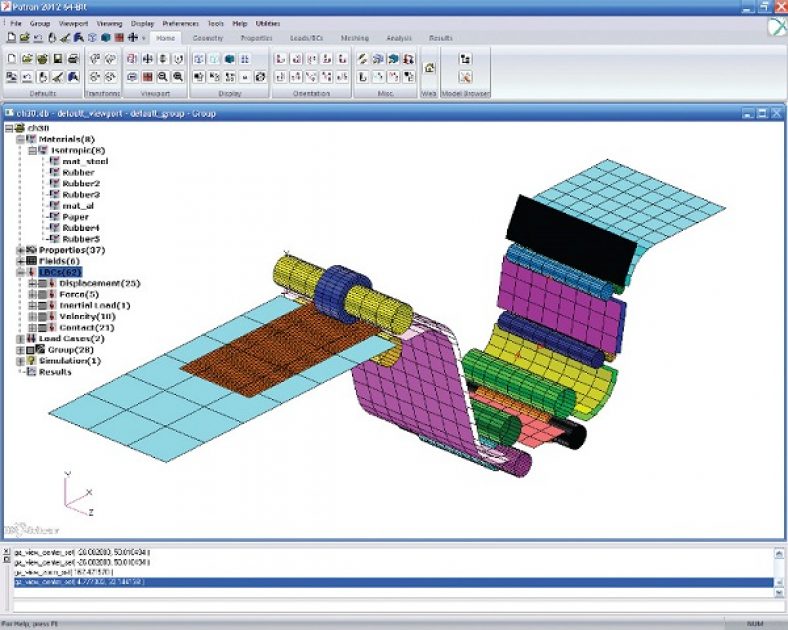Click the blue shaded cube icon in the quick access toolbar
The image size is (788, 630).
(x=106, y=38)
